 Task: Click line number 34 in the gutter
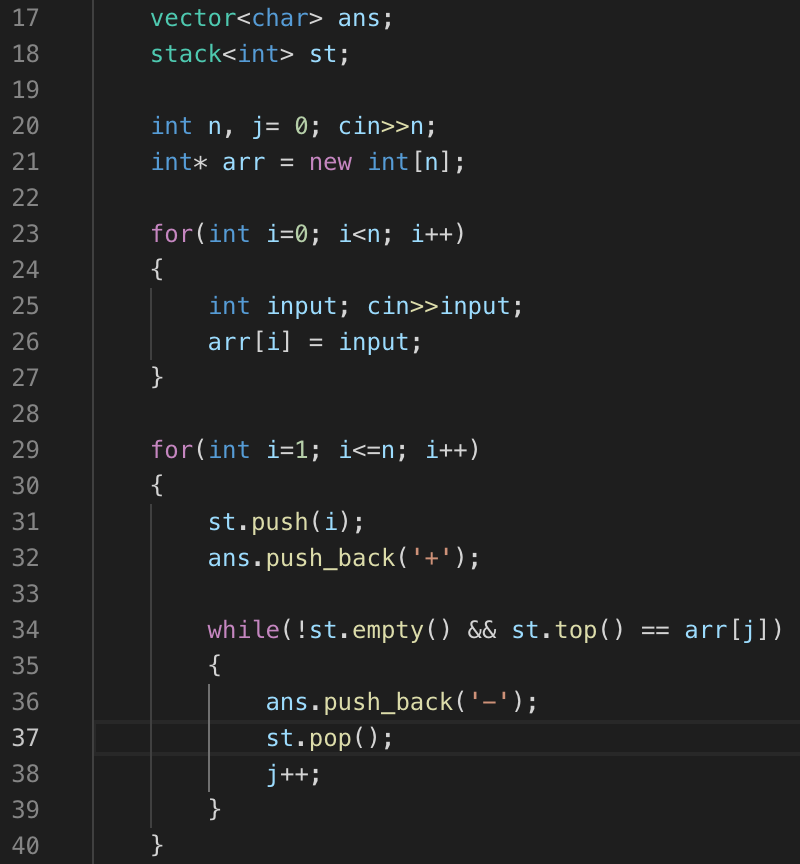(25, 630)
